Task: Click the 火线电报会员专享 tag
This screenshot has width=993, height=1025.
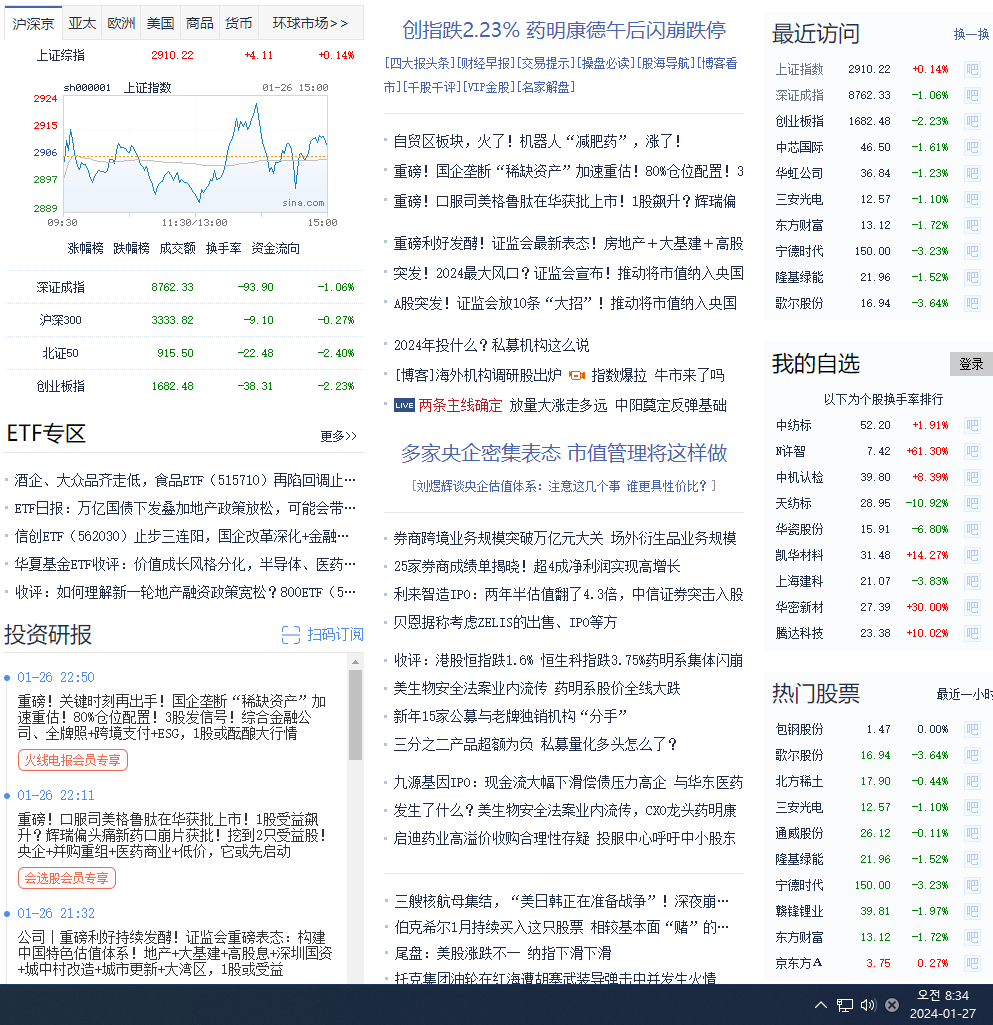Action: (73, 760)
